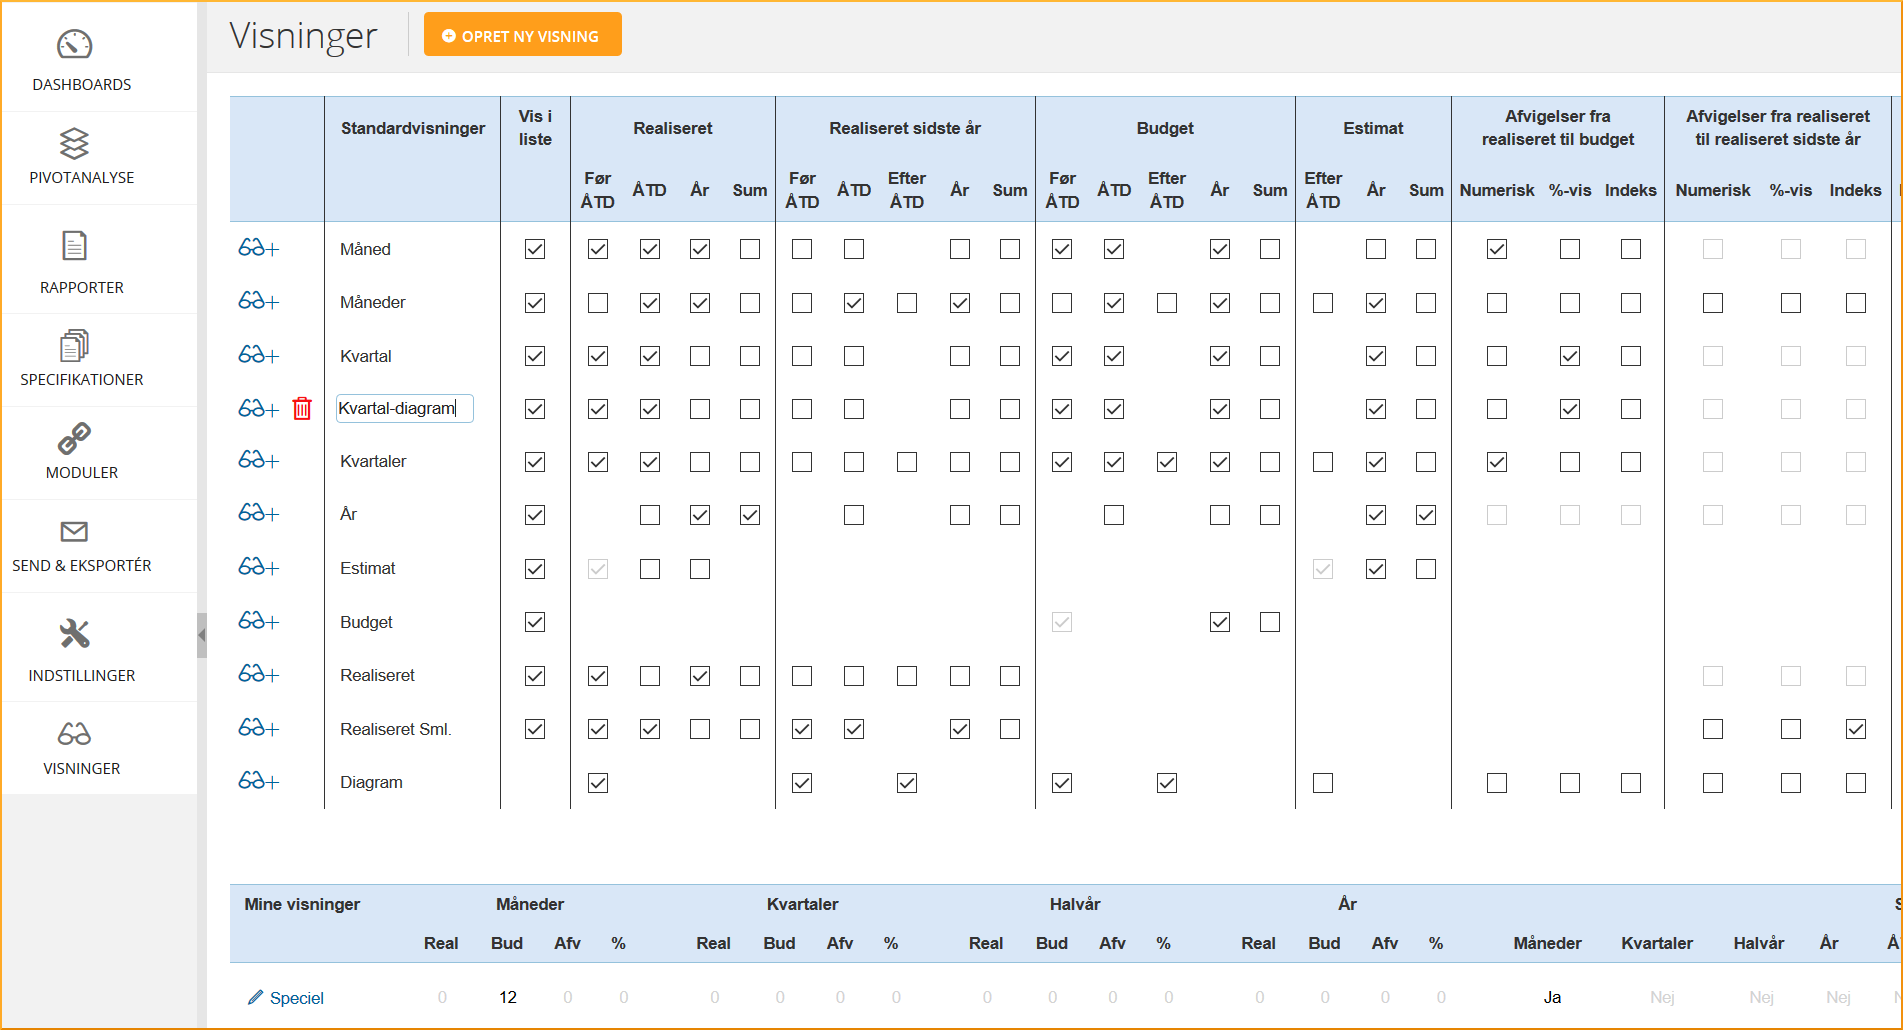Screen dimensions: 1903x1030
Task: Click the Kvartal-diagram name text field
Action: 404,408
